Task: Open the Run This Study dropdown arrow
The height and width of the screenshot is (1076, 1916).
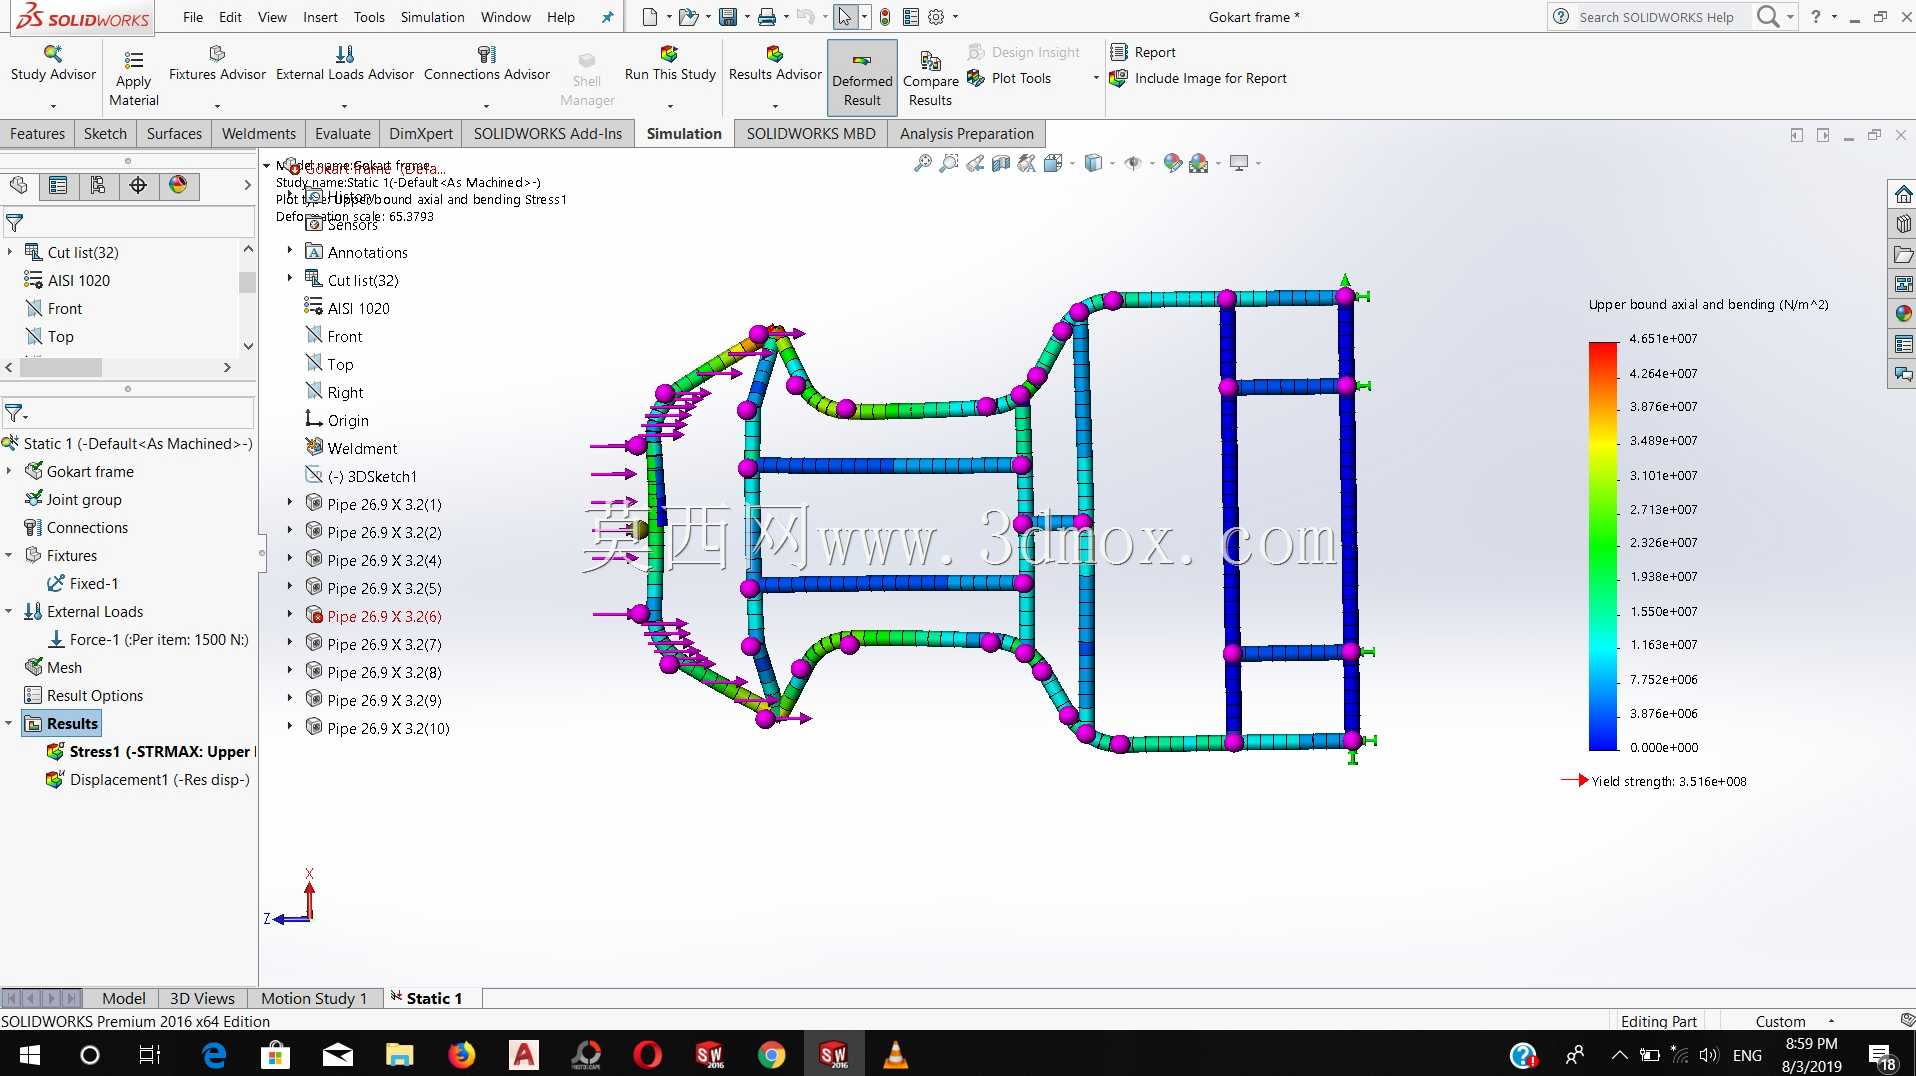Action: 670,106
